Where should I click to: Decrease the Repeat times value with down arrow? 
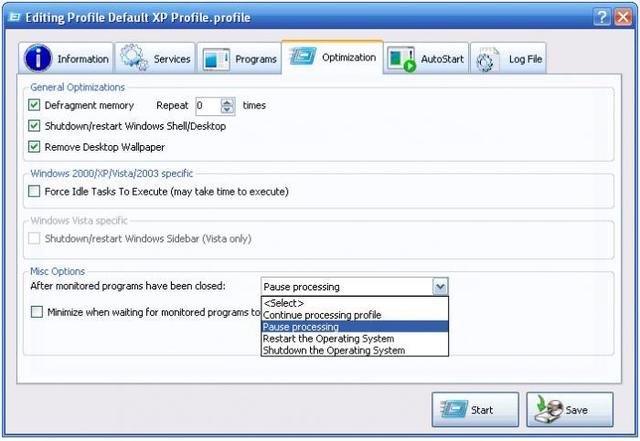coord(227,109)
